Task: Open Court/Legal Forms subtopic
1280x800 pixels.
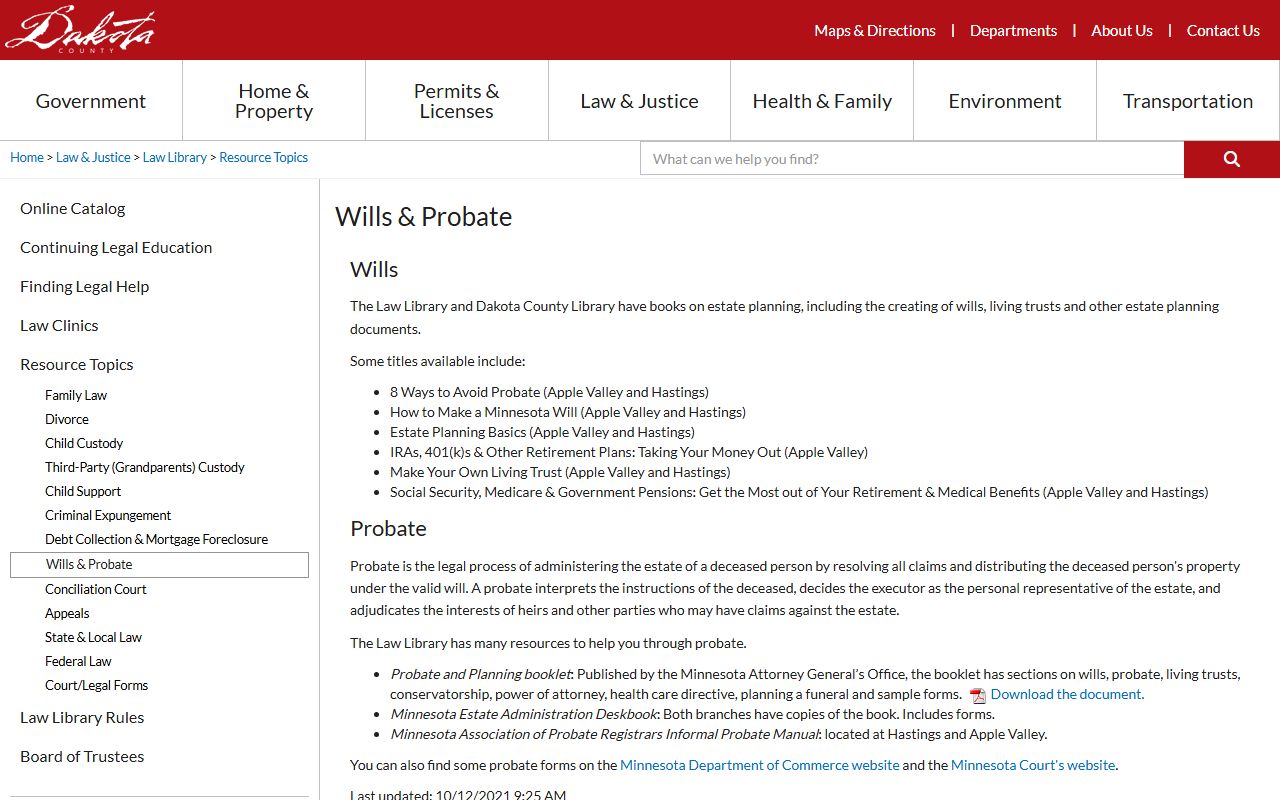Action: click(97, 685)
